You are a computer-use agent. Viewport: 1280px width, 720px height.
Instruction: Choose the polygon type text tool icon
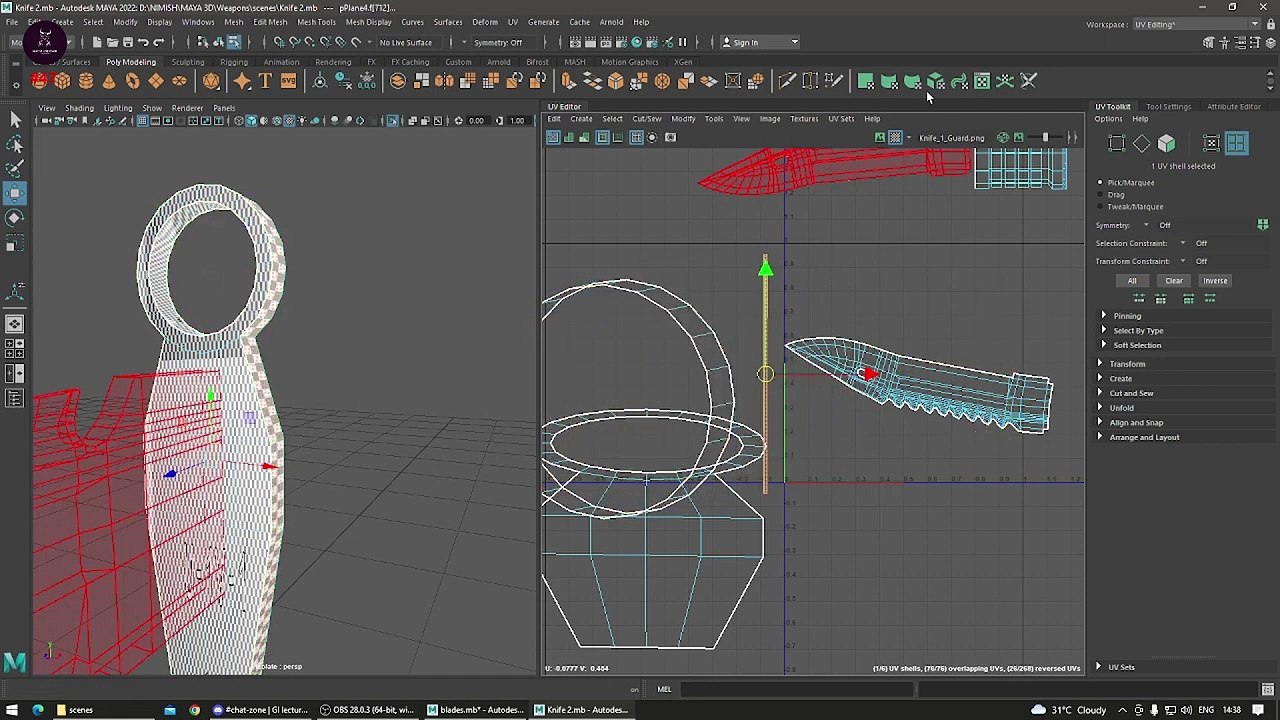click(265, 81)
